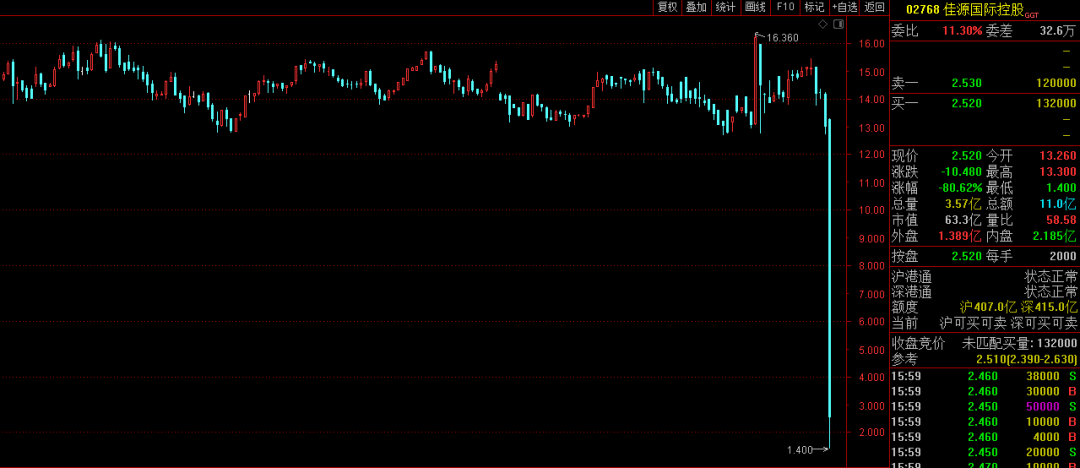Click the 每手 value 2000
This screenshot has width=1080, height=468.
[1062, 256]
